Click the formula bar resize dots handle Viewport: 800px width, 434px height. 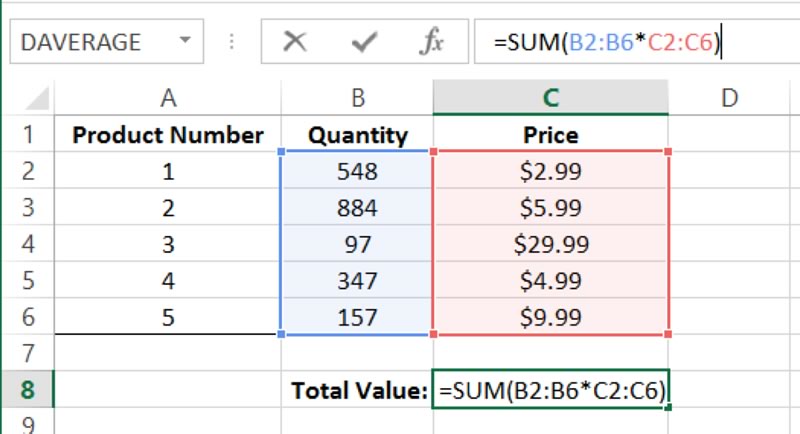232,42
